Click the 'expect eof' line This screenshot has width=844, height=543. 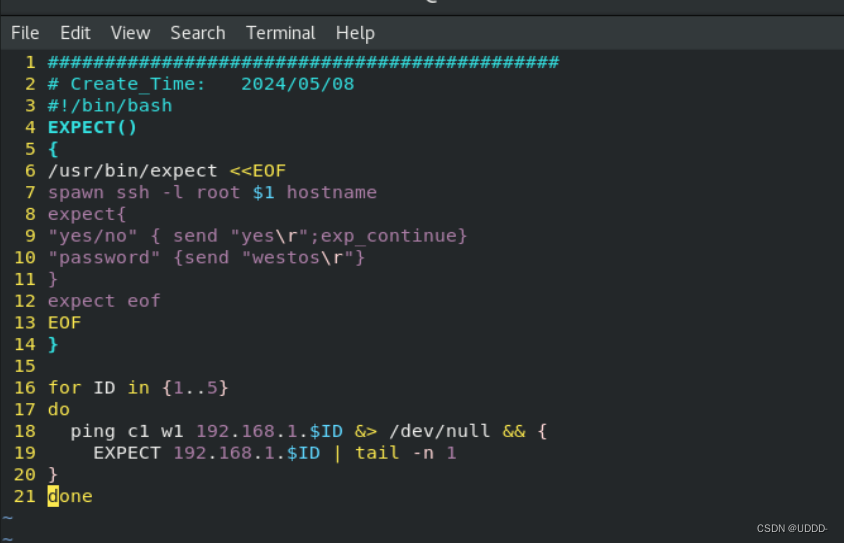pos(104,301)
